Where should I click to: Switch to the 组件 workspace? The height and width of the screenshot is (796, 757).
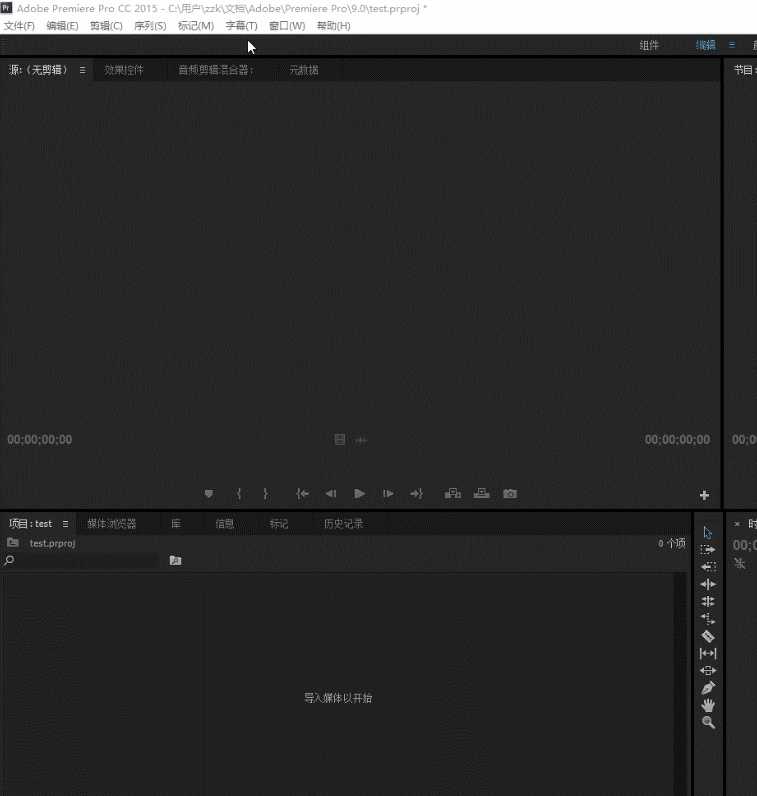tap(649, 45)
